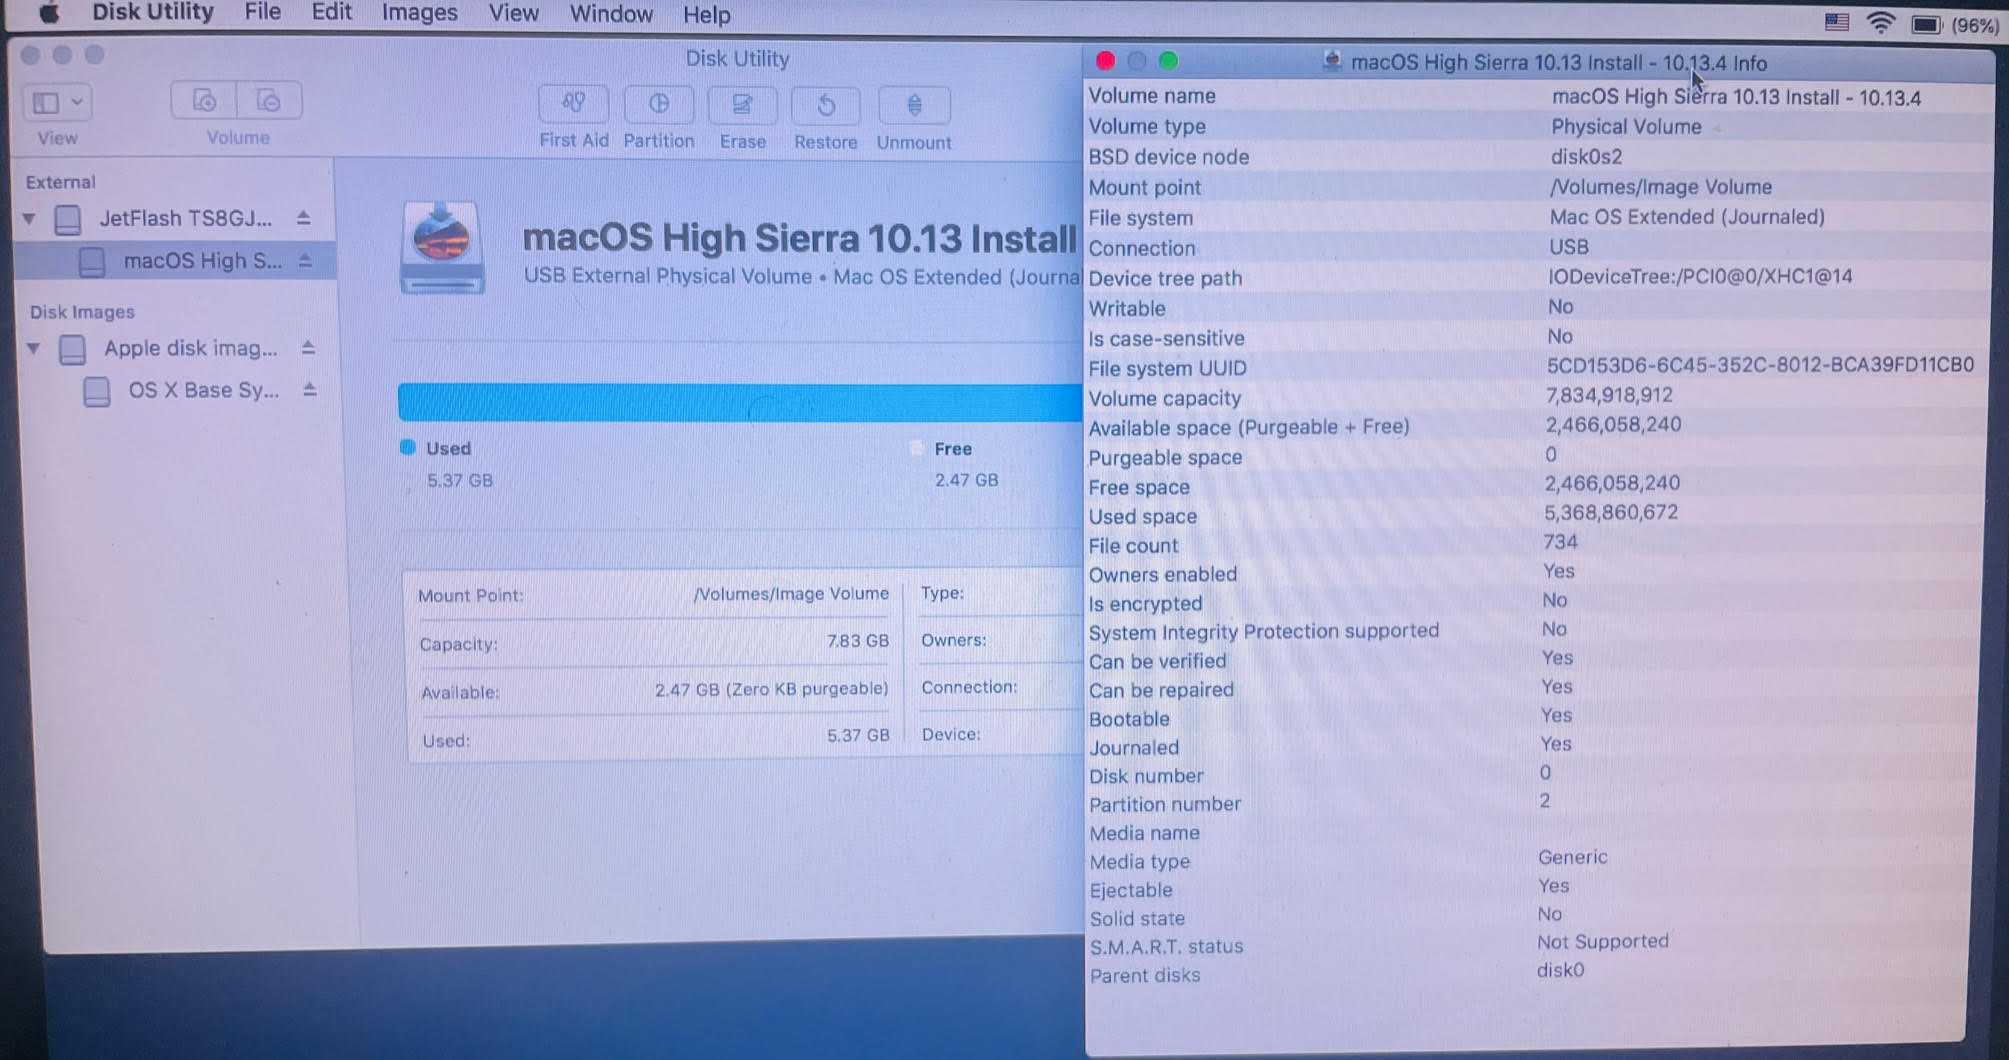2009x1060 pixels.
Task: Click the '/Volumes/Image Volume' value in Info window
Action: (1660, 187)
